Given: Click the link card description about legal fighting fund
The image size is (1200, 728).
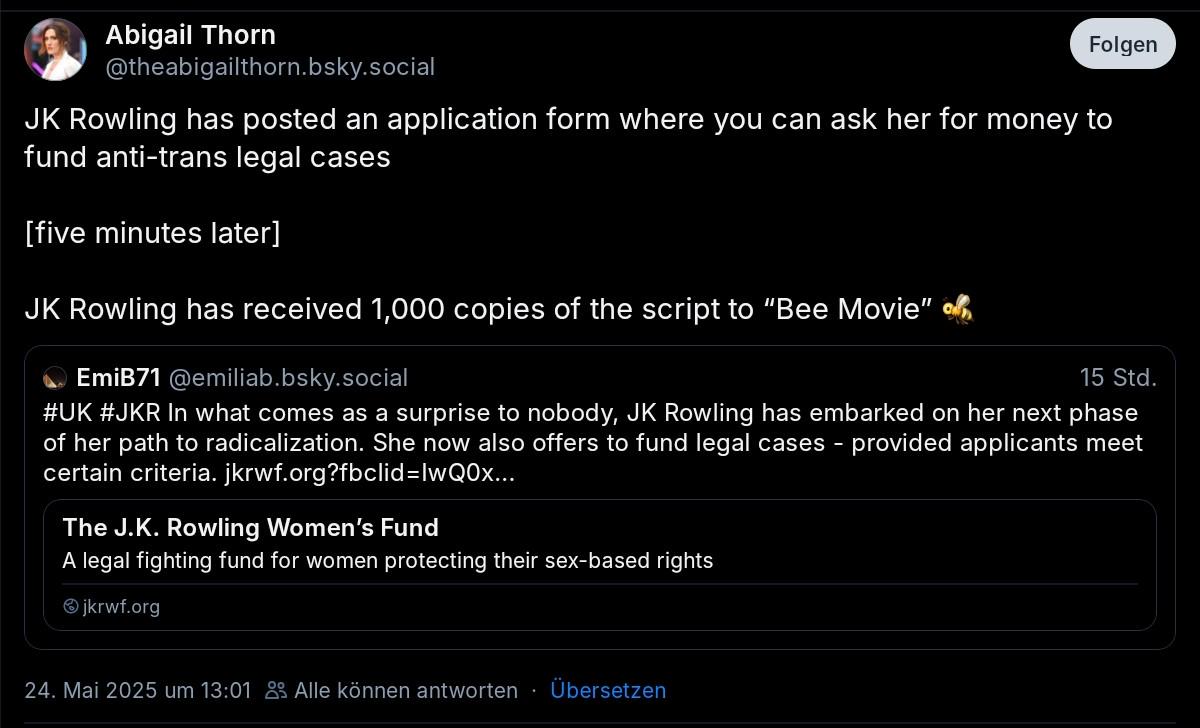Looking at the screenshot, I should 387,561.
